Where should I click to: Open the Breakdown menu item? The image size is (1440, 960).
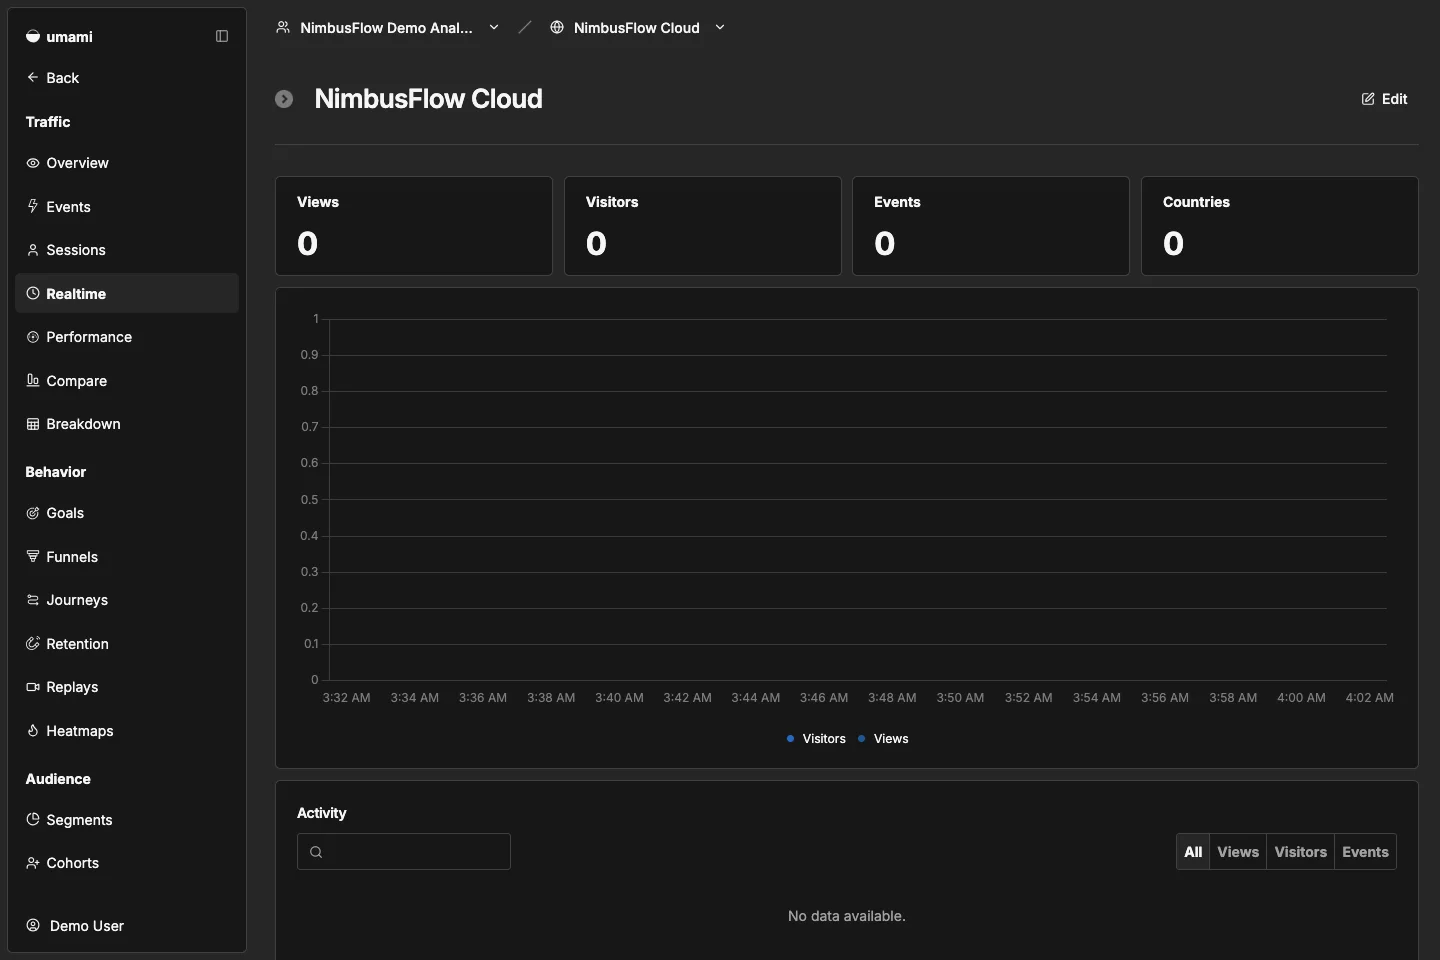click(127, 424)
